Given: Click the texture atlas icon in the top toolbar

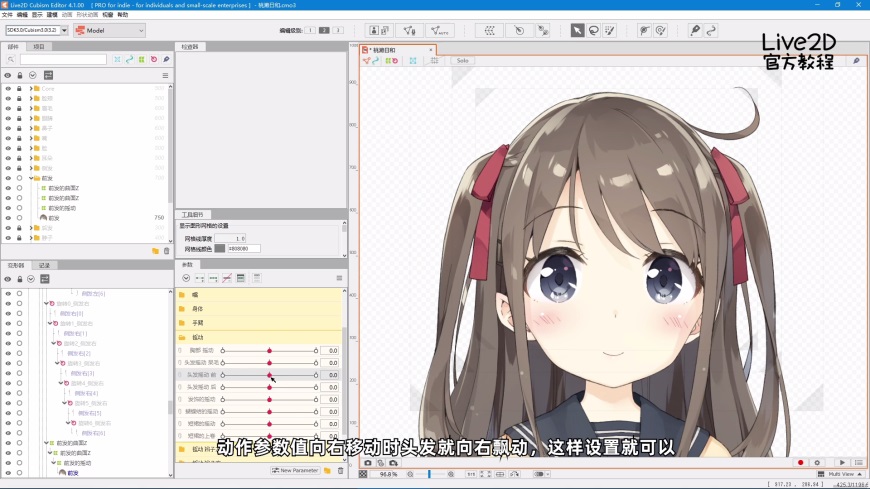Looking at the screenshot, I should 379,31.
